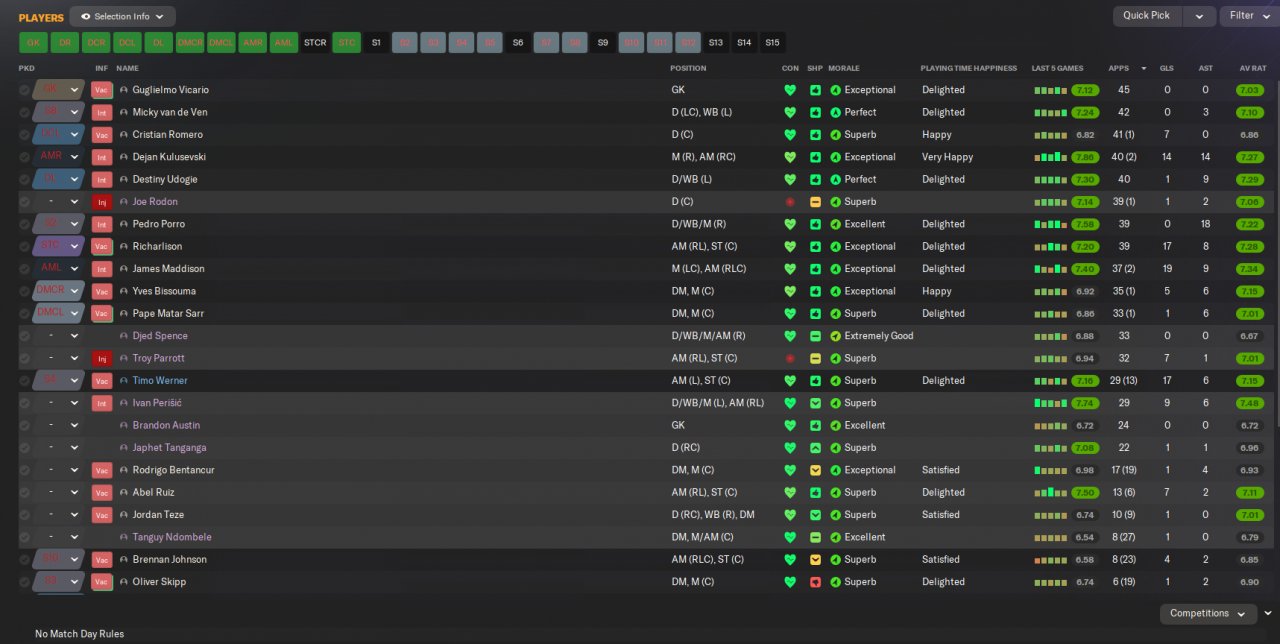Select the GK position chip
This screenshot has height=644, width=1280.
(33, 43)
